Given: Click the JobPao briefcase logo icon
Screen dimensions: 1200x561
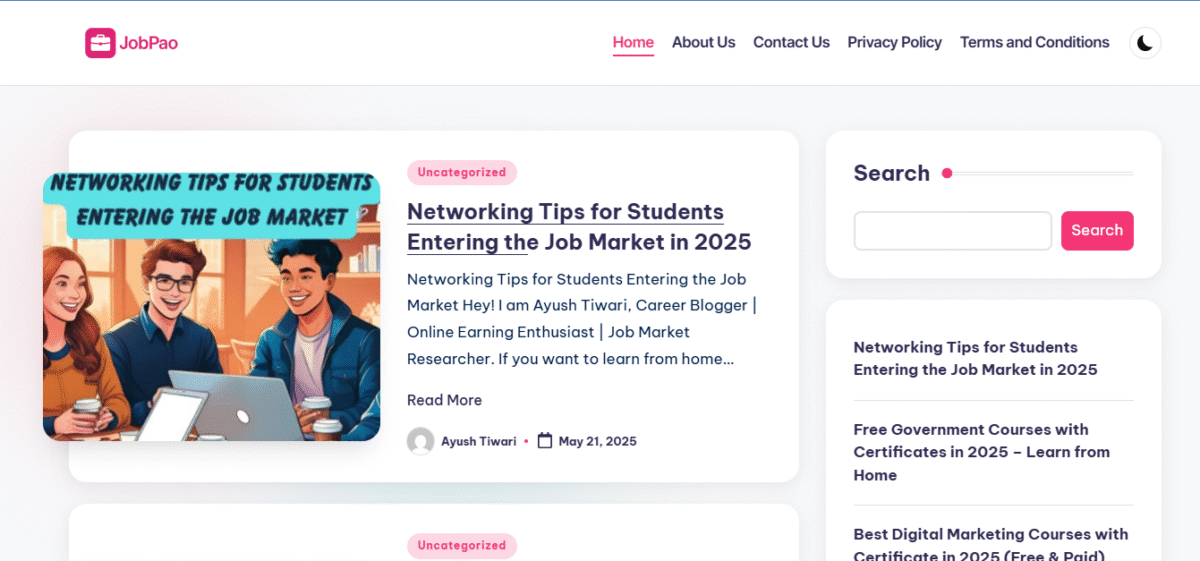Looking at the screenshot, I should click(100, 43).
